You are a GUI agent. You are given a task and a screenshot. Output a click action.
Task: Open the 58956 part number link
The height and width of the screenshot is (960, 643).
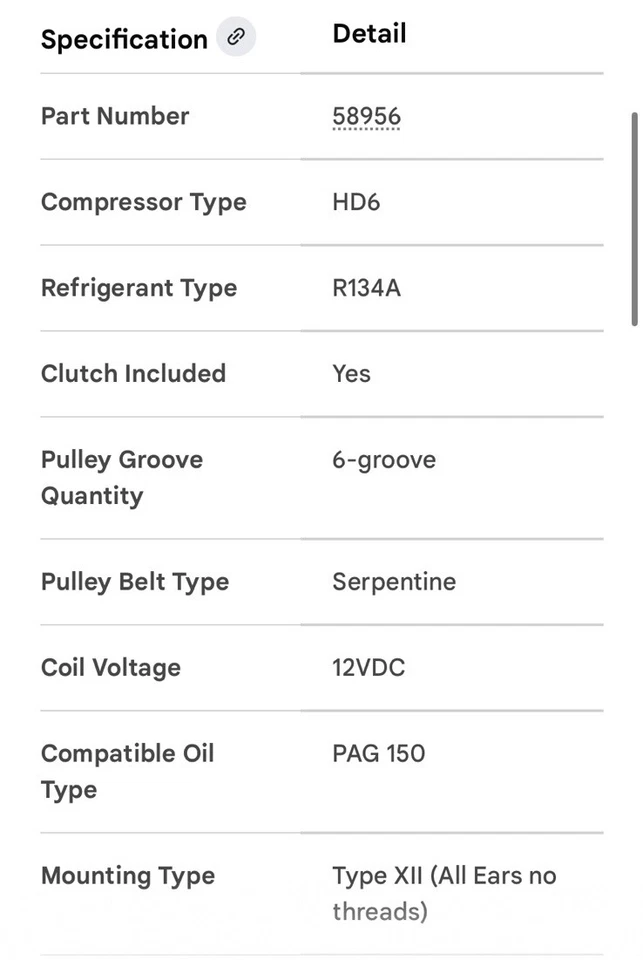(x=366, y=117)
